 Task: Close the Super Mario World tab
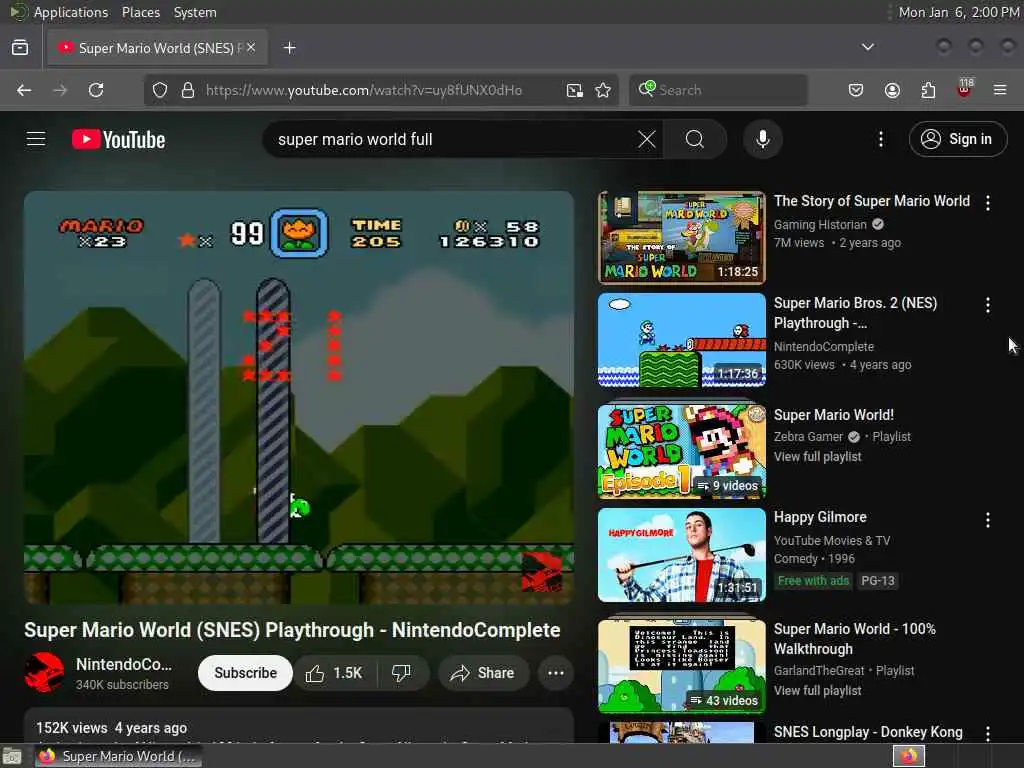point(251,47)
